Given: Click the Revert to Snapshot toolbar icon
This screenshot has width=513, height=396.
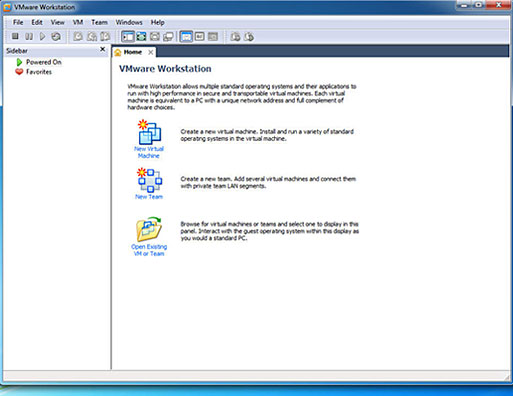Looking at the screenshot, I should 92,36.
